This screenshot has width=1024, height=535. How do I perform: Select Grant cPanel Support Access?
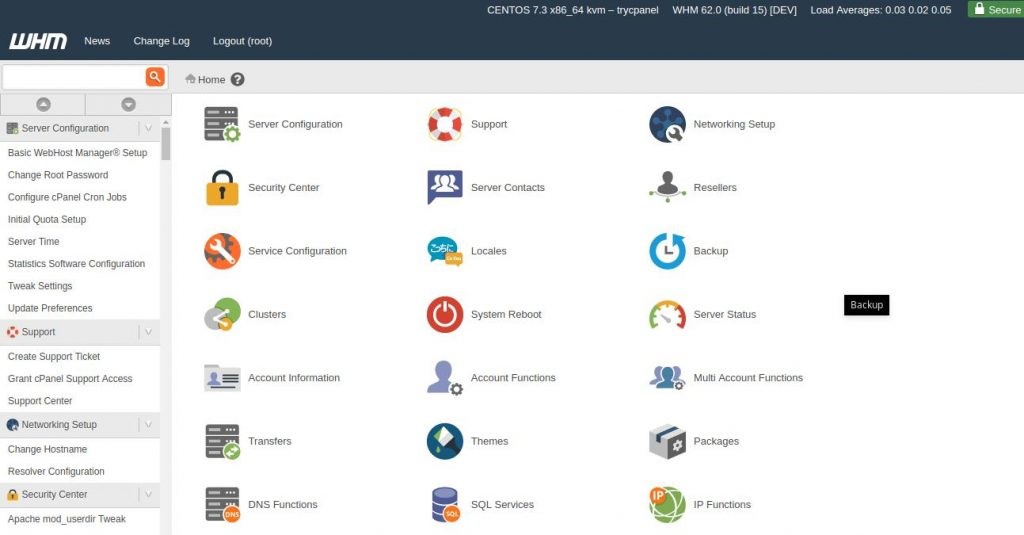[70, 378]
